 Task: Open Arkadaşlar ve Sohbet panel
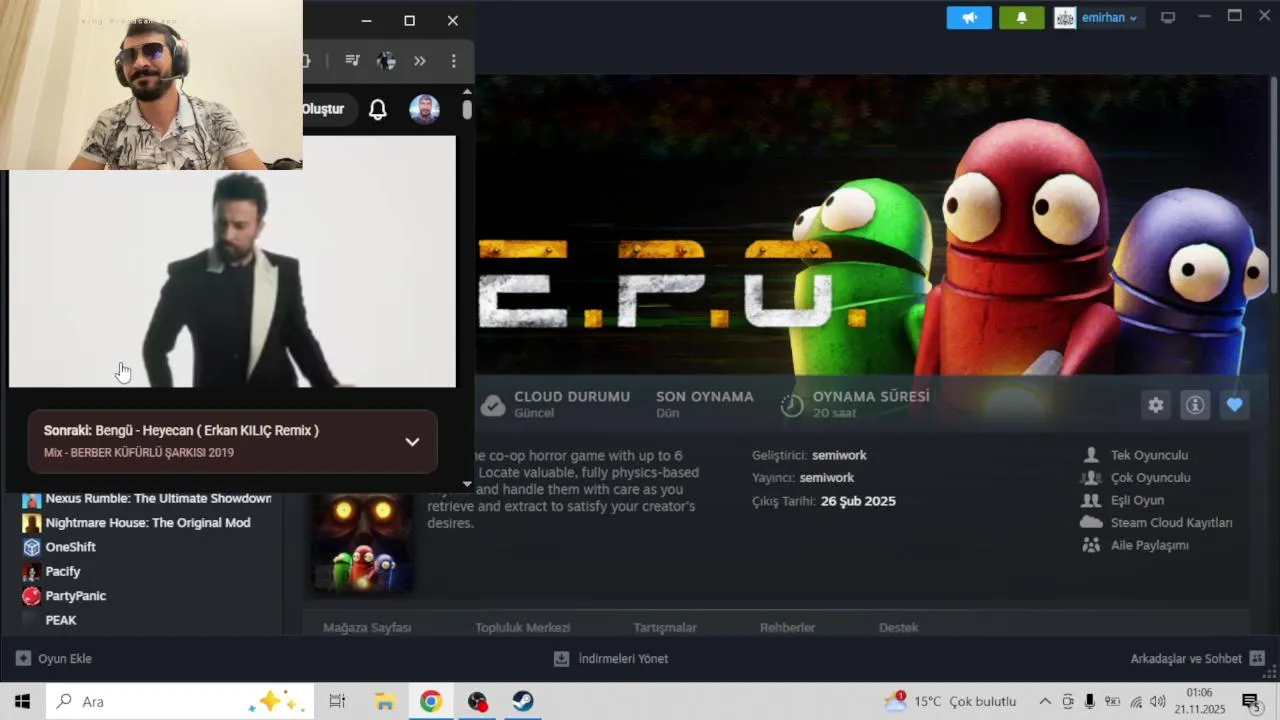tap(1197, 659)
